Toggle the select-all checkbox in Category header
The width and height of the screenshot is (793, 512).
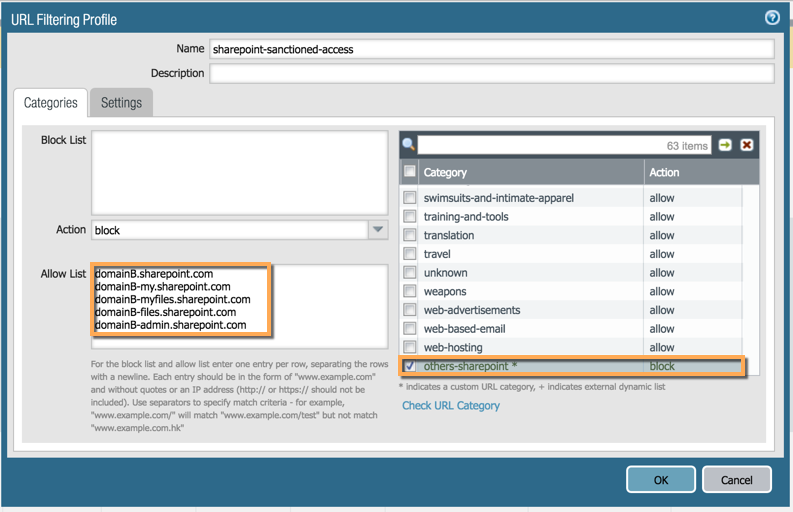(x=410, y=172)
